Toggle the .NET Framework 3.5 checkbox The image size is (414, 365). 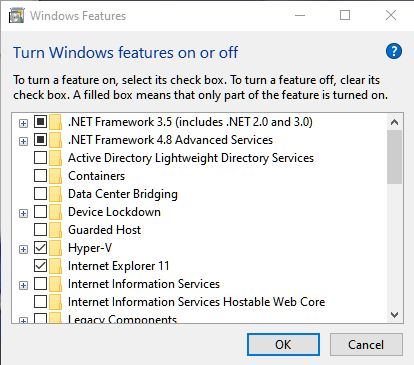[40, 122]
